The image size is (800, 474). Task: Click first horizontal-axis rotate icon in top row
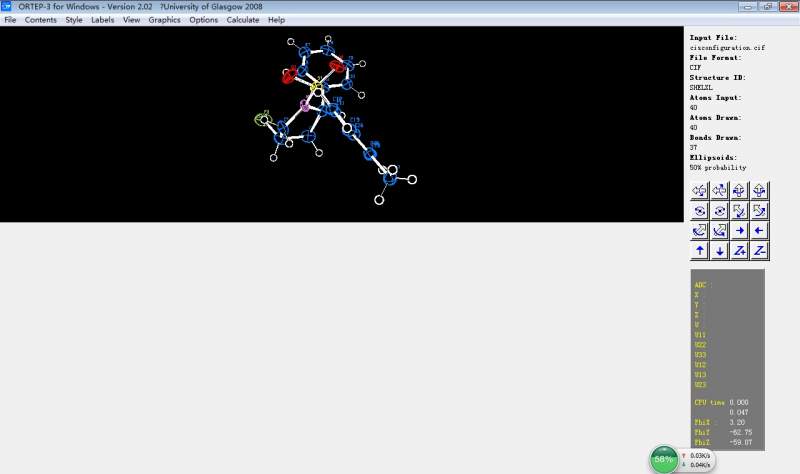pos(699,190)
